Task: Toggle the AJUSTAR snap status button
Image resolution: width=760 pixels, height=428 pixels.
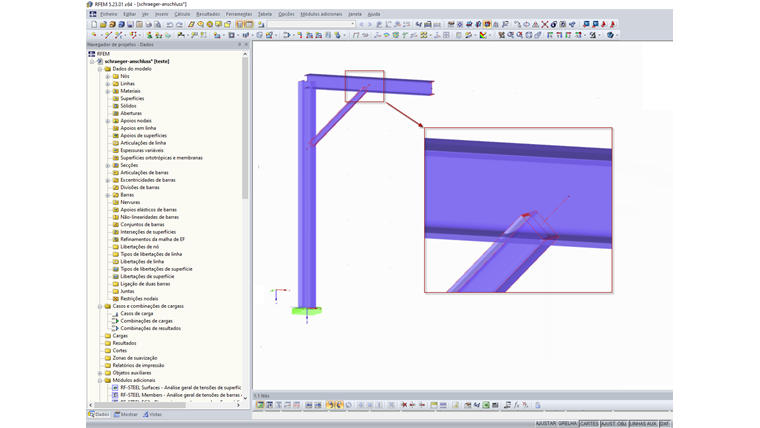Action: 546,424
